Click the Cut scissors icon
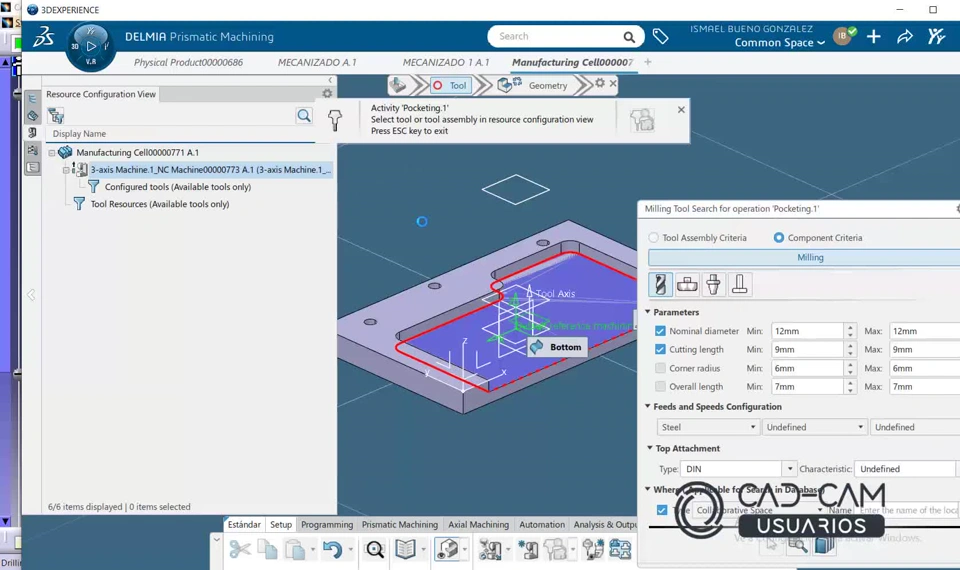 pos(239,549)
